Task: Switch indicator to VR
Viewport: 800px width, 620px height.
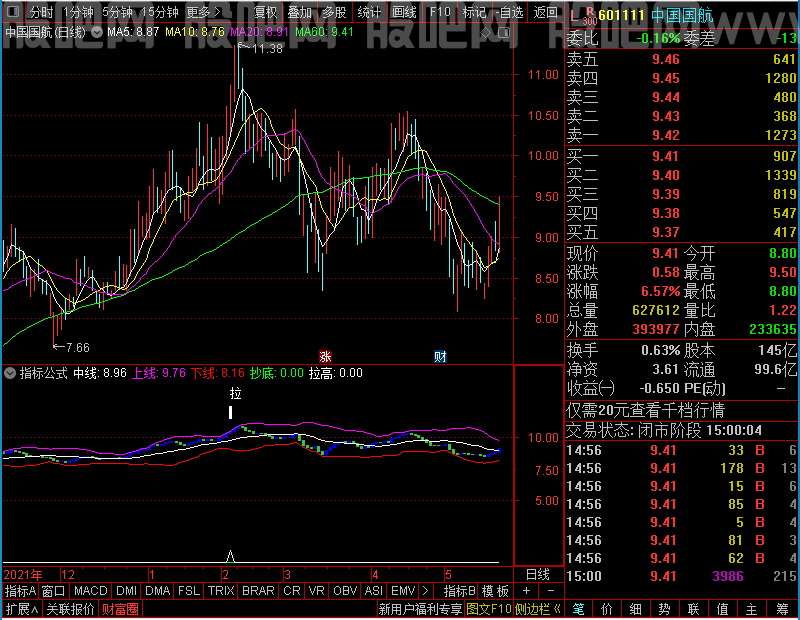Action: click(x=316, y=591)
